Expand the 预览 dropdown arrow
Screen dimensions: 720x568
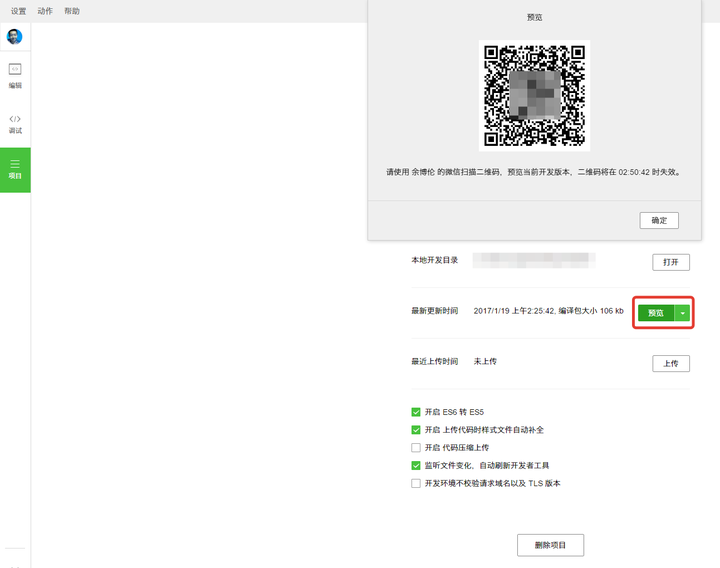(682, 313)
